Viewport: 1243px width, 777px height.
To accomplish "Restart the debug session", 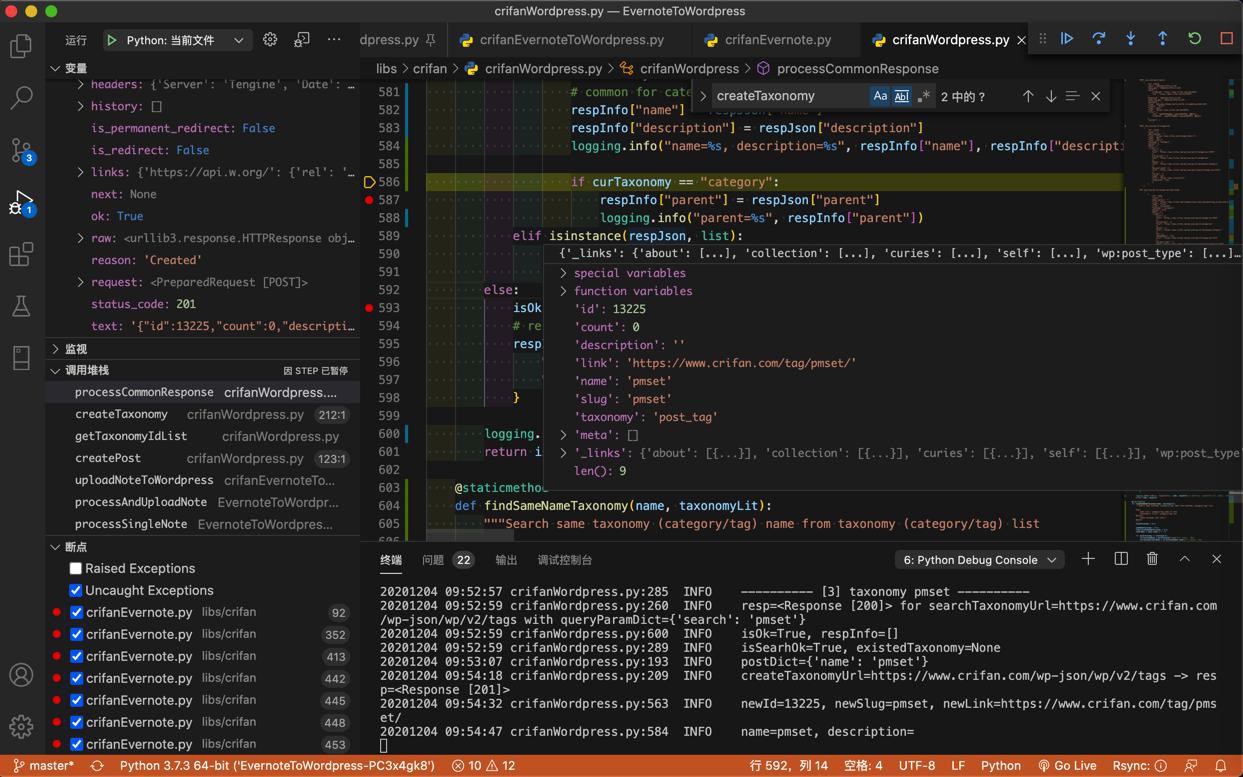I will [1194, 39].
